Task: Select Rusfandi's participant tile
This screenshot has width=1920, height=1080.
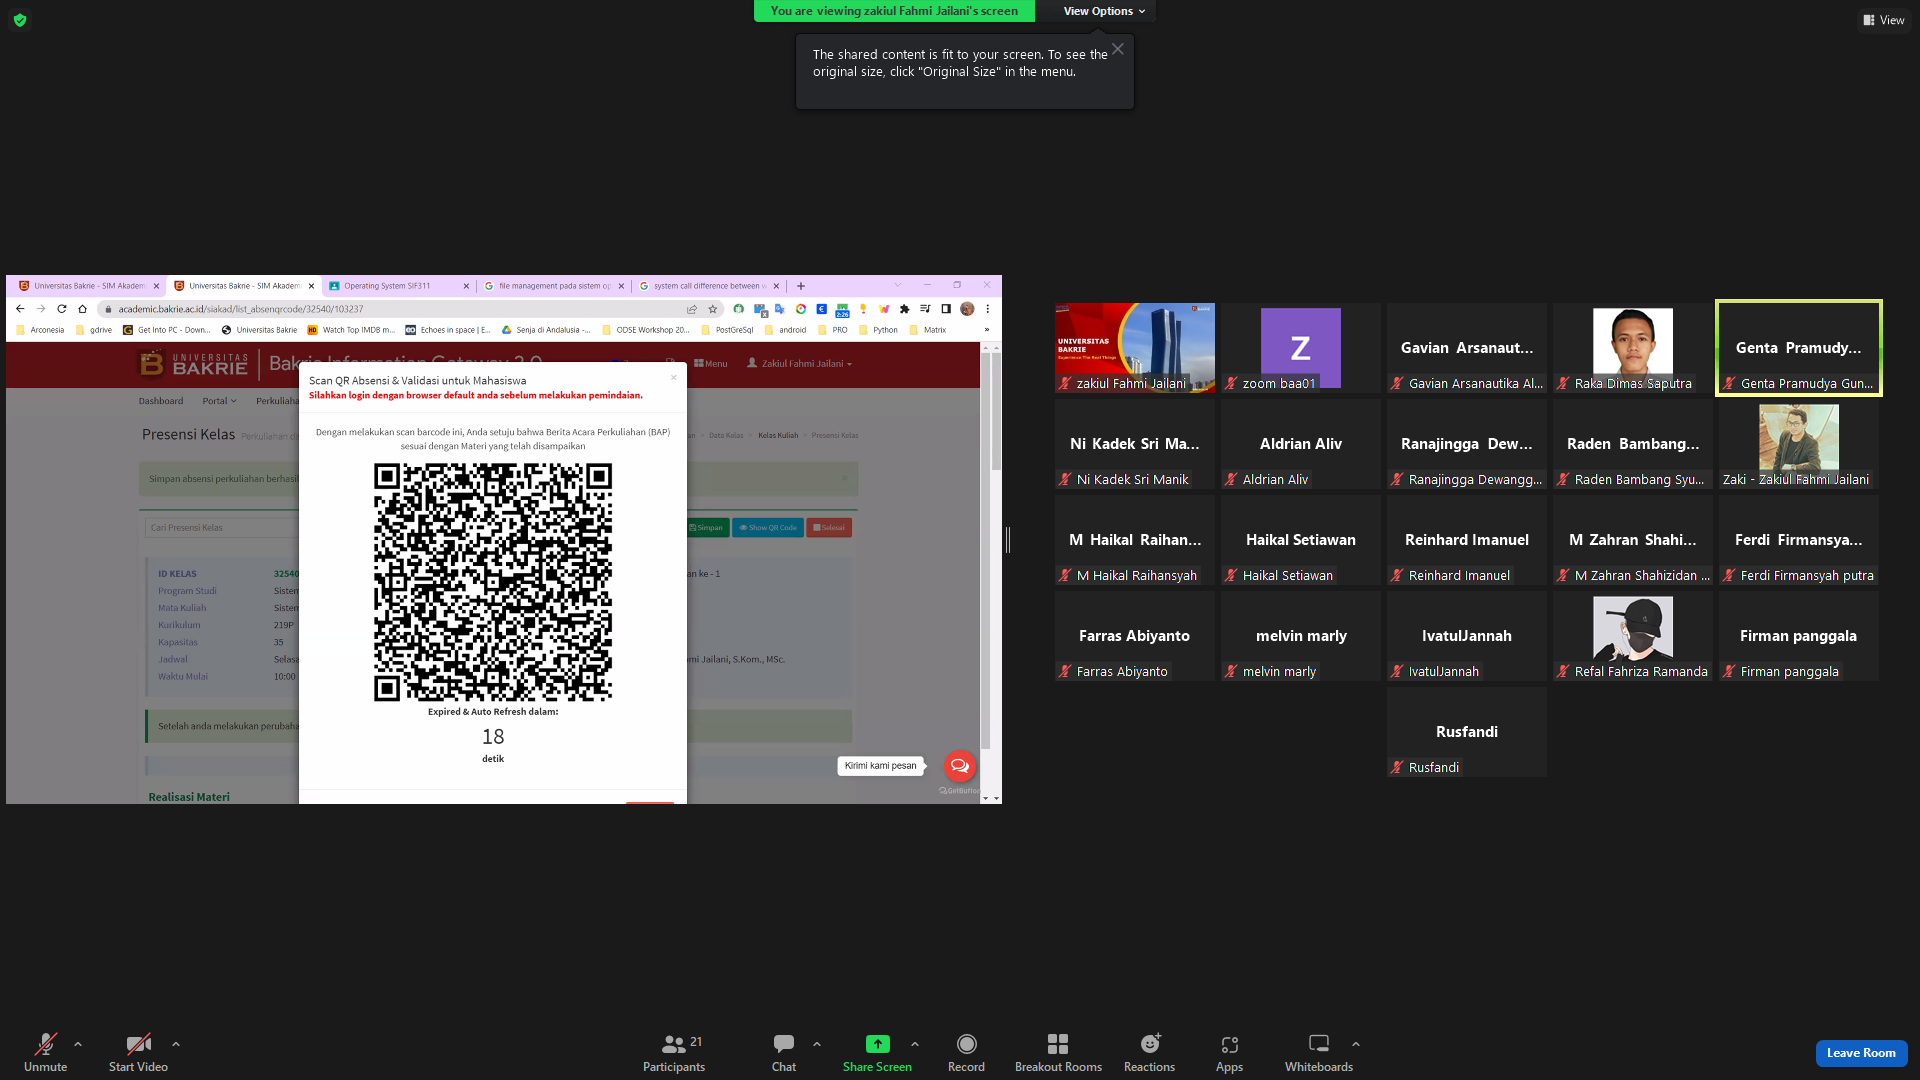Action: pos(1466,732)
